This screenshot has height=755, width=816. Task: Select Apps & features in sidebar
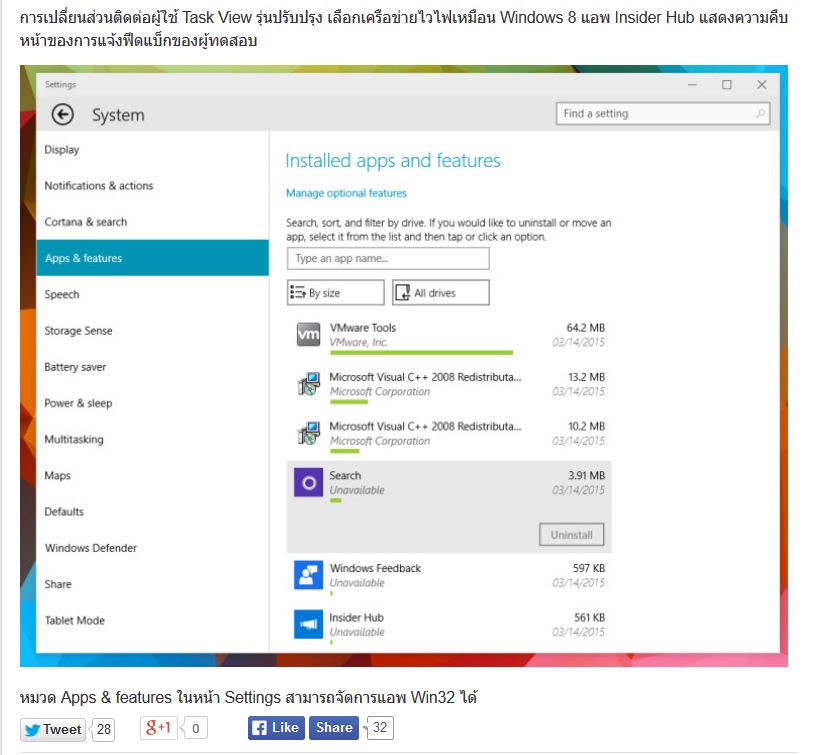click(152, 258)
